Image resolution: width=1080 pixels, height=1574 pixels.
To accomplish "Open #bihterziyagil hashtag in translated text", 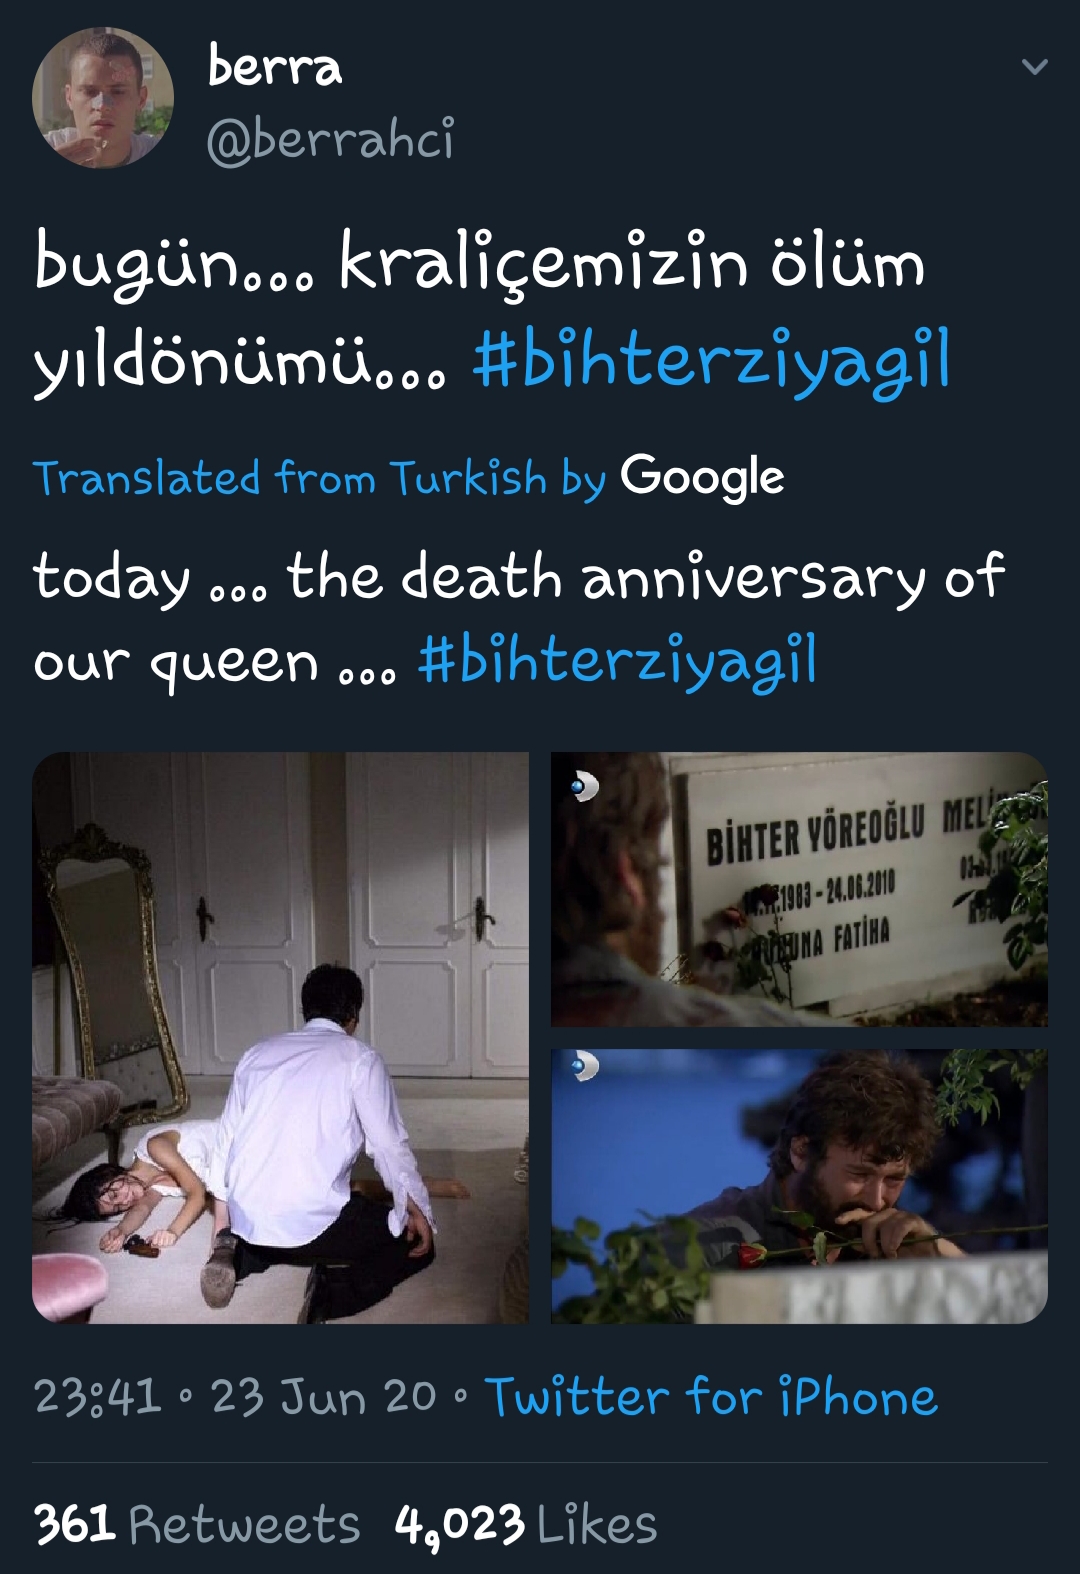I will pos(617,661).
